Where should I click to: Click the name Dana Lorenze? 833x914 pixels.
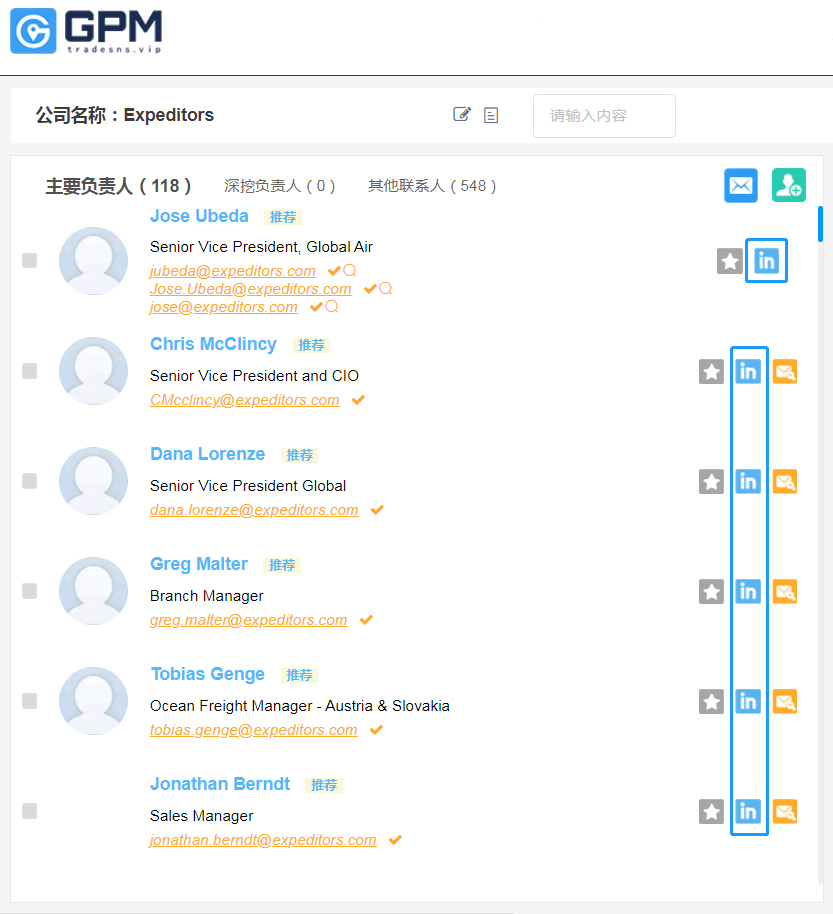[208, 454]
